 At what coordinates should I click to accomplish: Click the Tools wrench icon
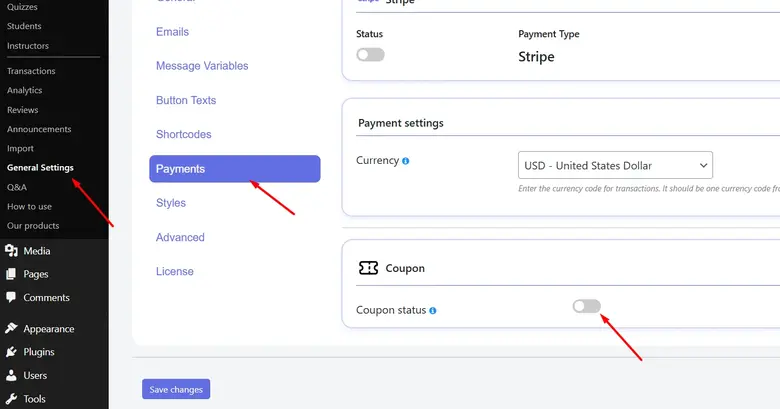click(11, 399)
